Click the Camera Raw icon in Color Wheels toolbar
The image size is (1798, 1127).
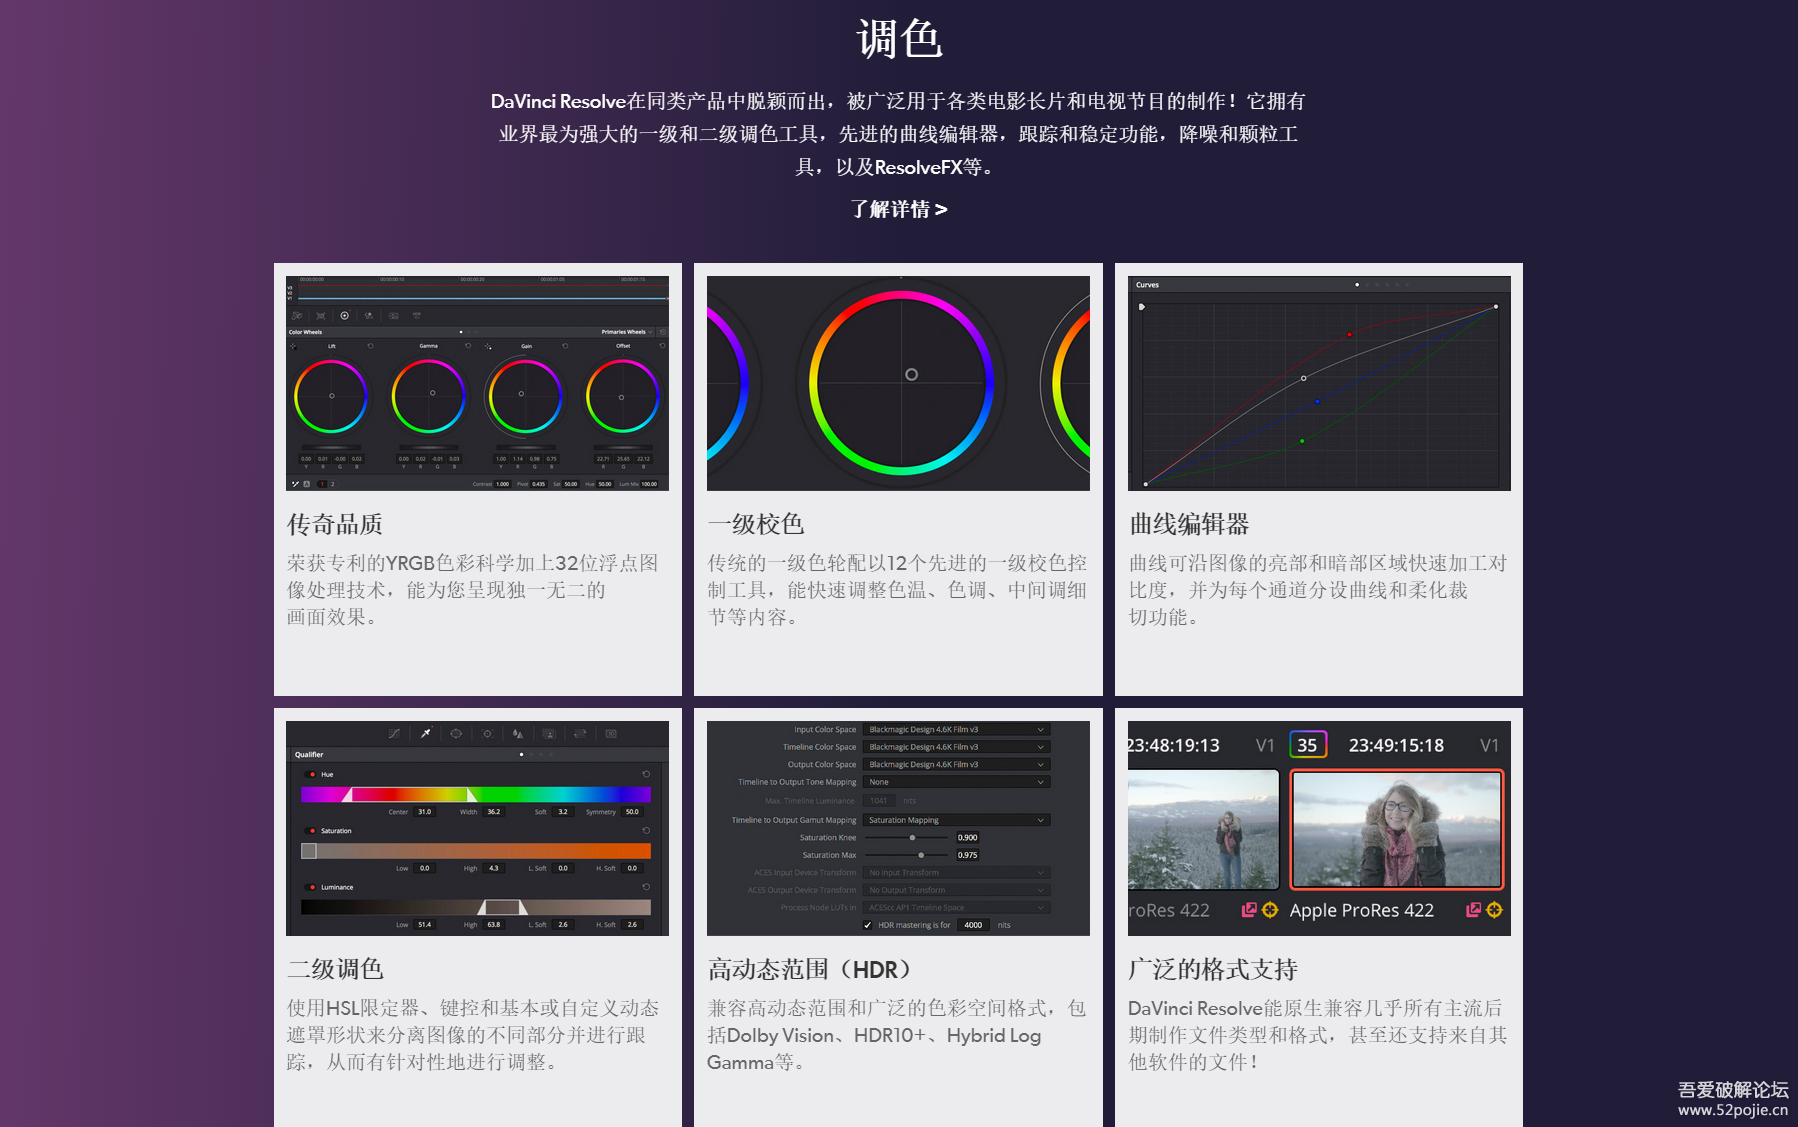click(297, 315)
